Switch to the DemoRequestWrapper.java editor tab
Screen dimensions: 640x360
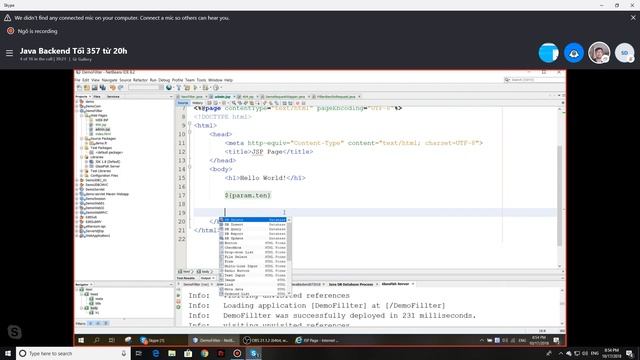click(x=284, y=97)
